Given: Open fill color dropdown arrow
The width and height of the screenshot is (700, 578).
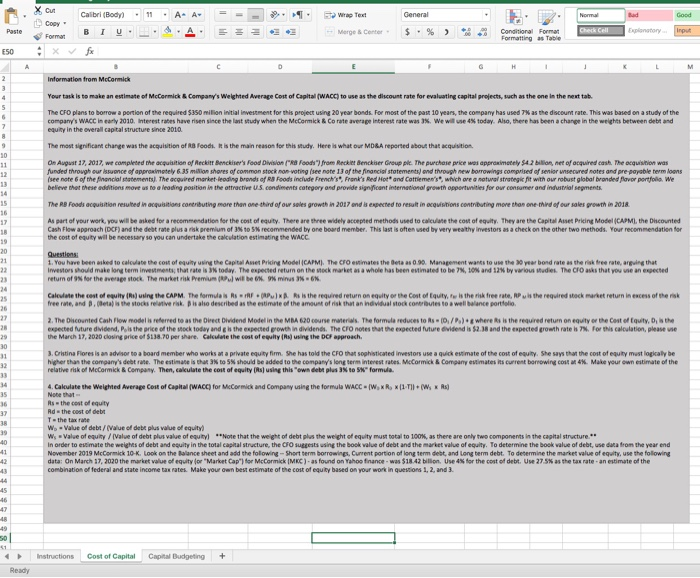Looking at the screenshot, I should [x=178, y=32].
